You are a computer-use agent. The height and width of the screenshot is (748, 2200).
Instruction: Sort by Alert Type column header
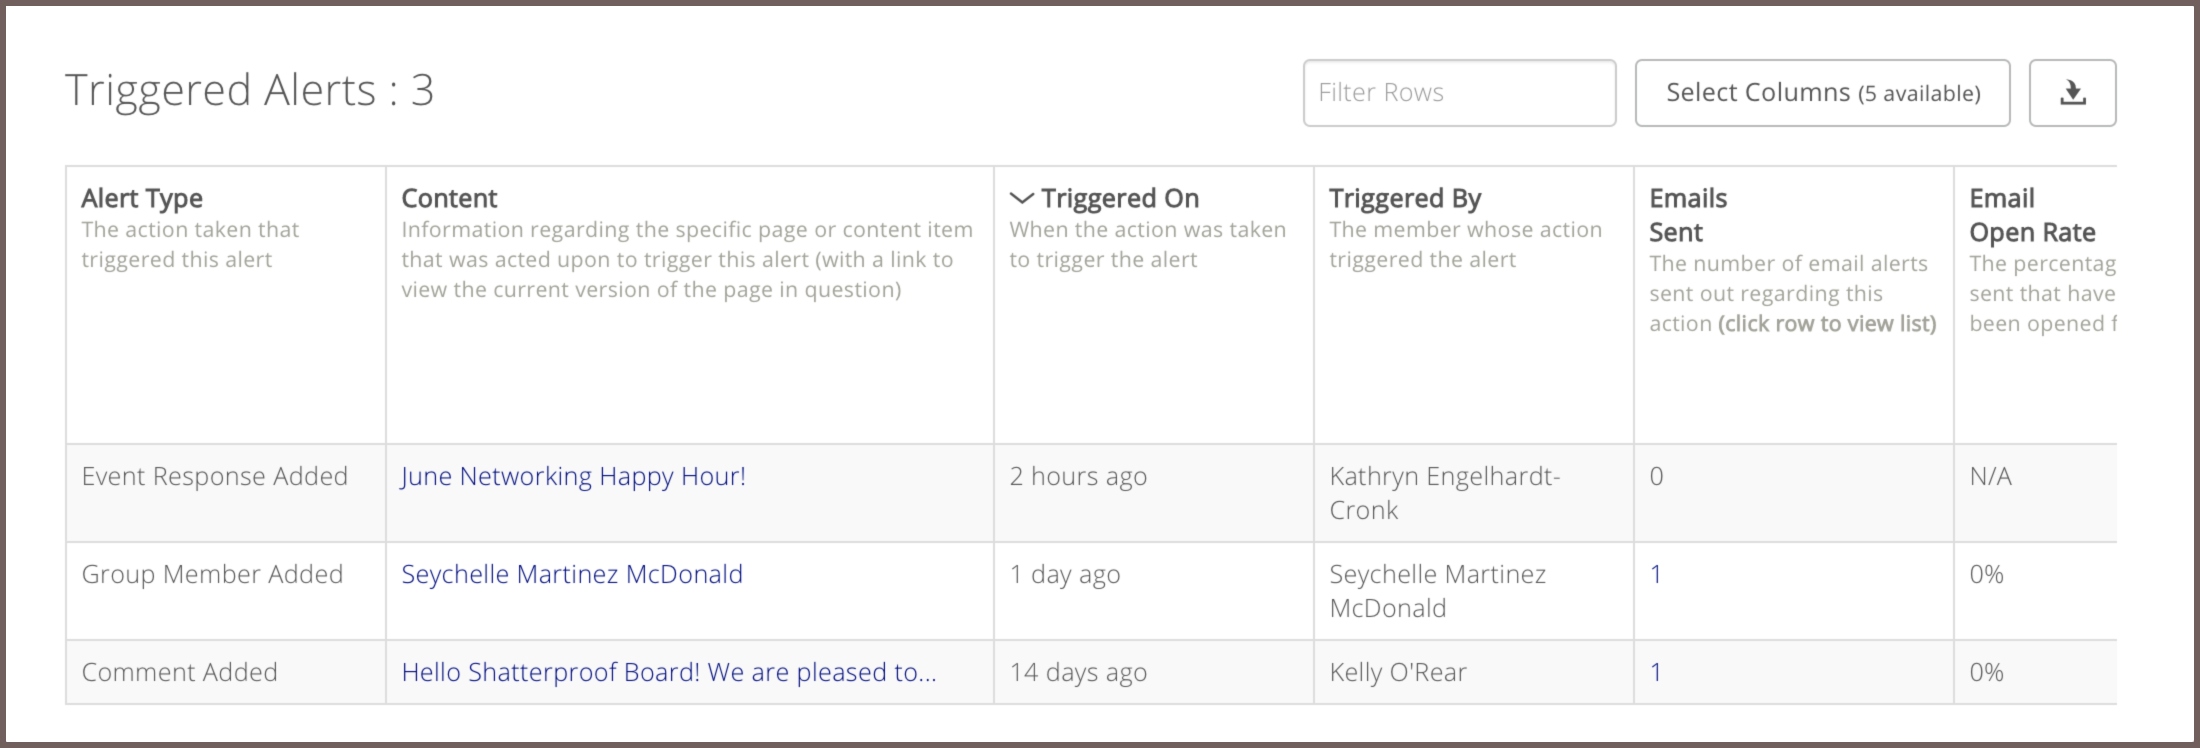pos(142,198)
